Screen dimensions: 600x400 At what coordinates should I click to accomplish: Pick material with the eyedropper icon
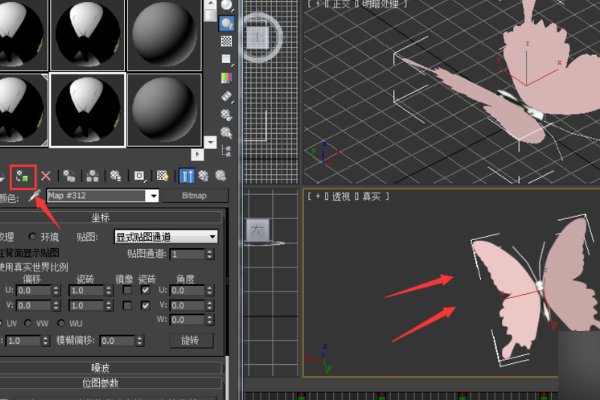[x=34, y=196]
